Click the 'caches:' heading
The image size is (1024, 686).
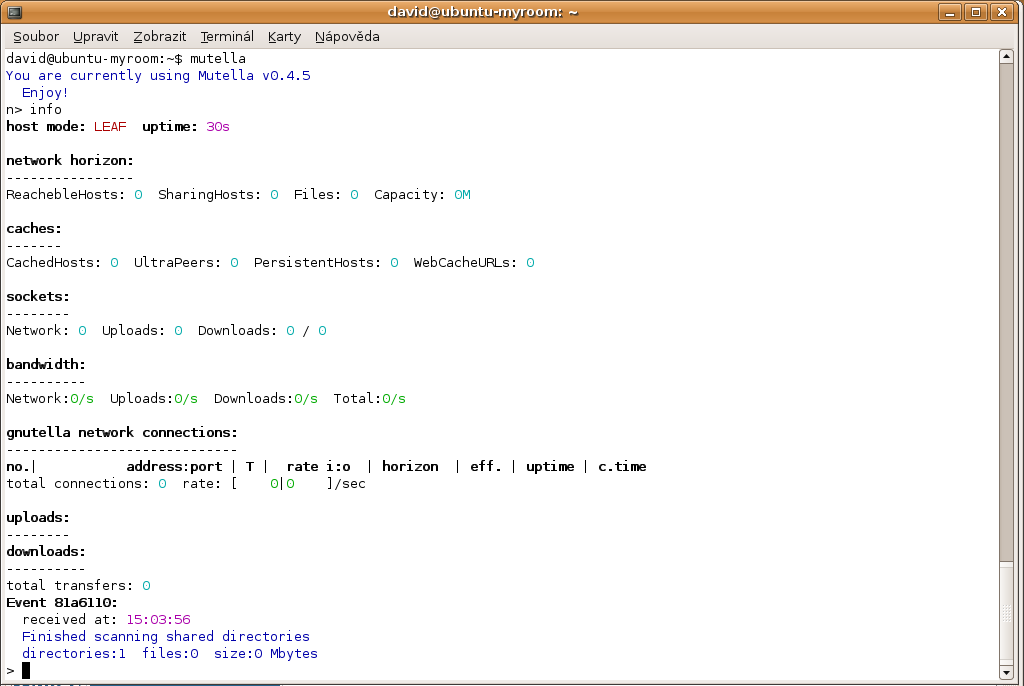[34, 229]
